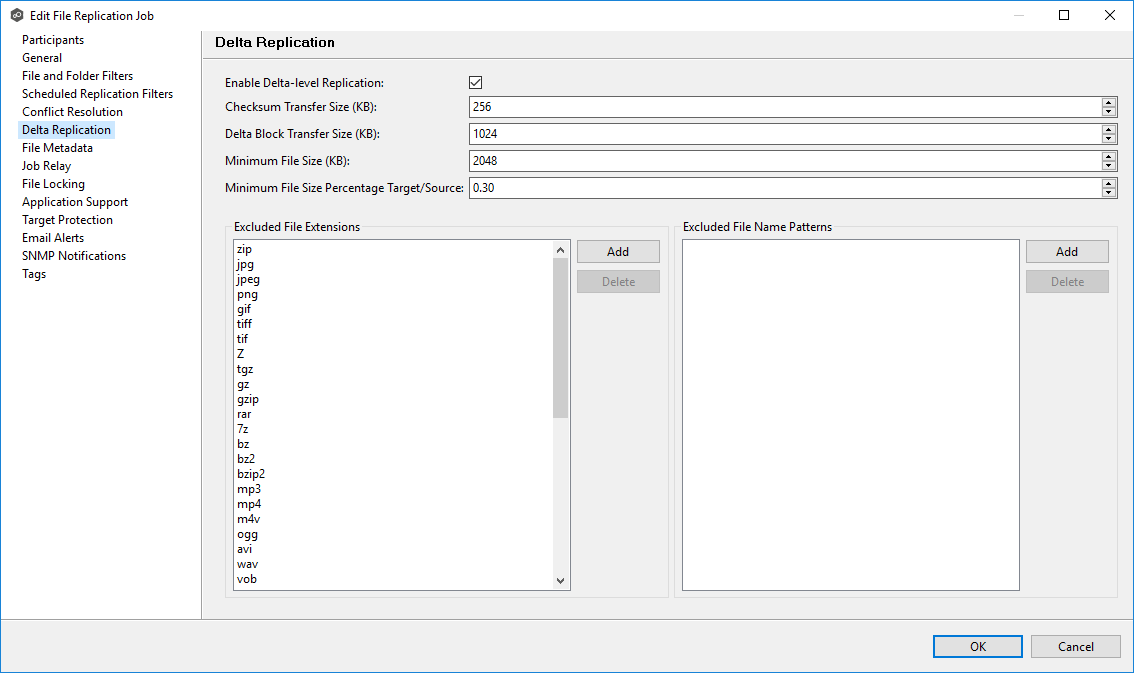The image size is (1134, 673).
Task: Switch to Conflict Resolution settings
Action: (72, 112)
